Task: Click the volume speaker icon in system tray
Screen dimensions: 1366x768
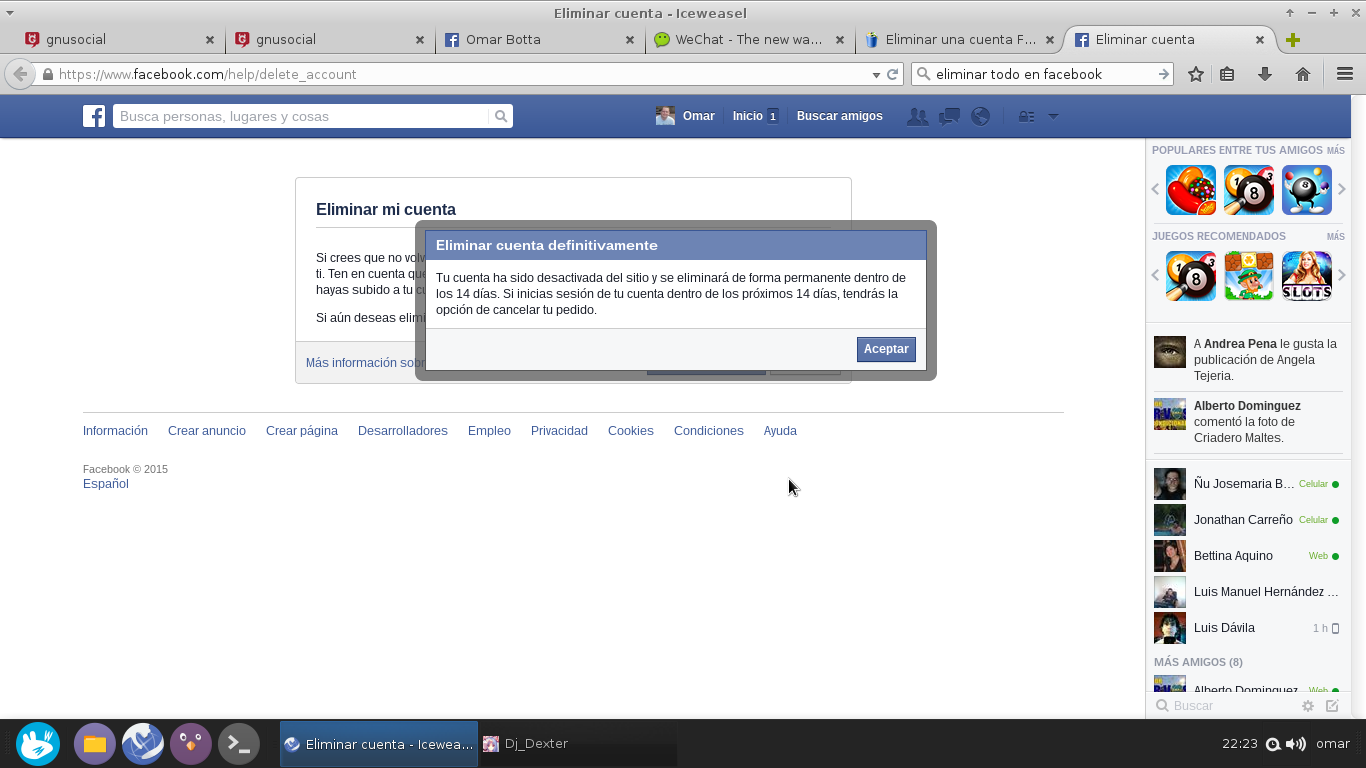Action: 1296,744
